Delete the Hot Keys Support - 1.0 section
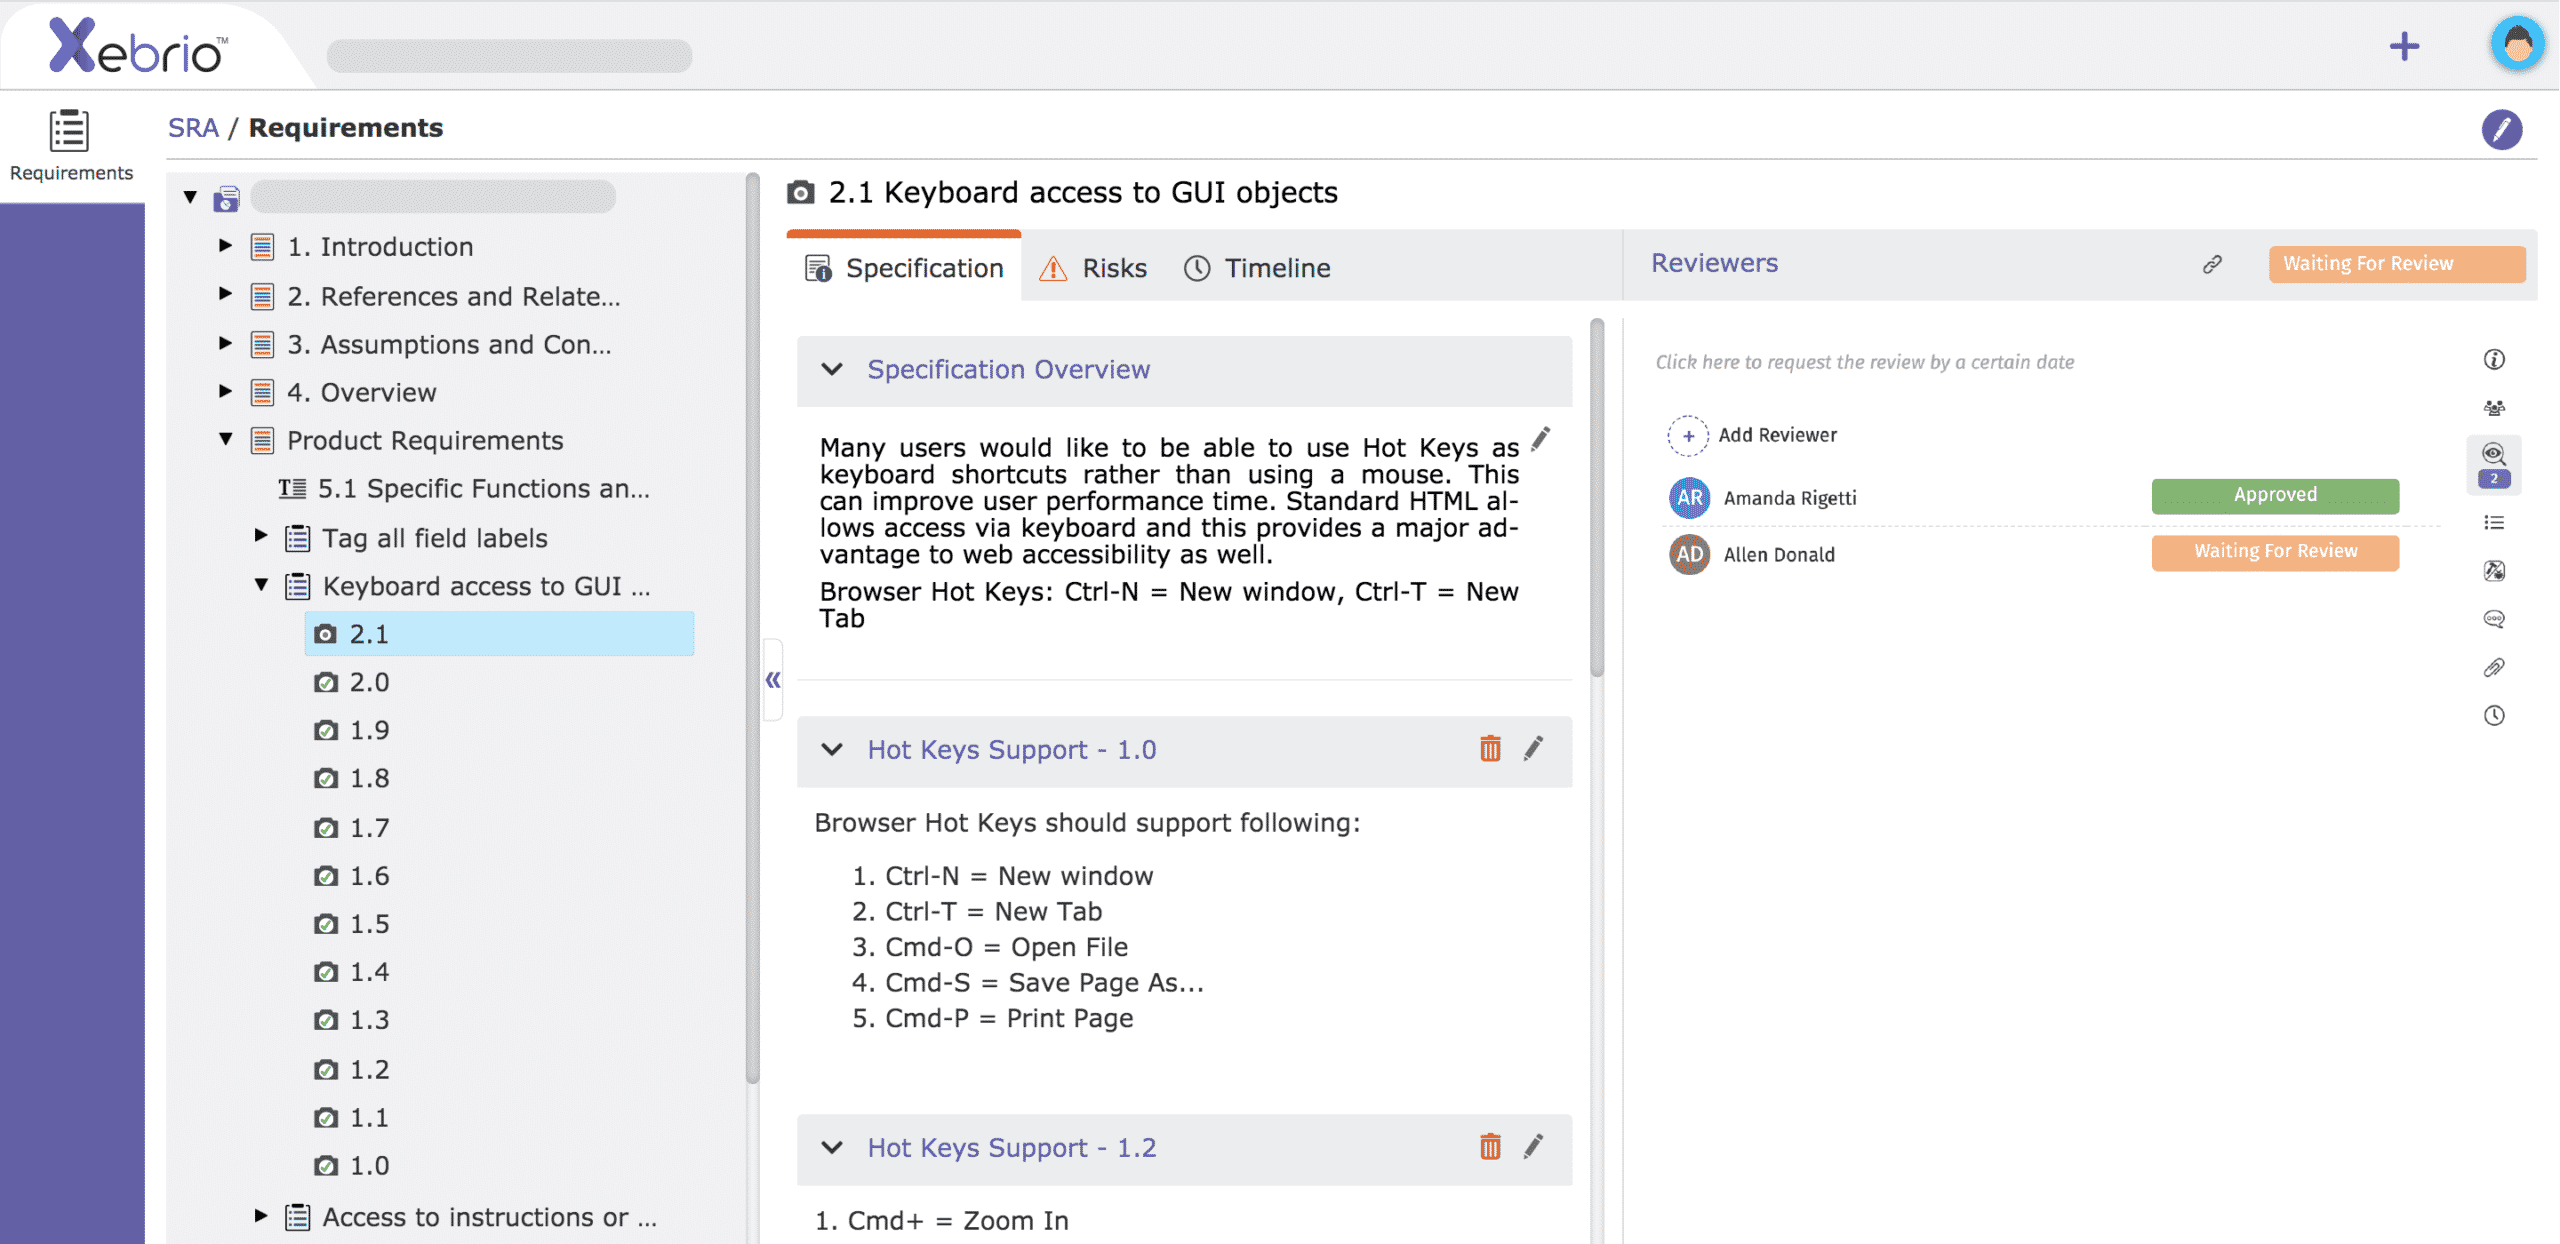This screenshot has width=2560, height=1244. point(1490,748)
